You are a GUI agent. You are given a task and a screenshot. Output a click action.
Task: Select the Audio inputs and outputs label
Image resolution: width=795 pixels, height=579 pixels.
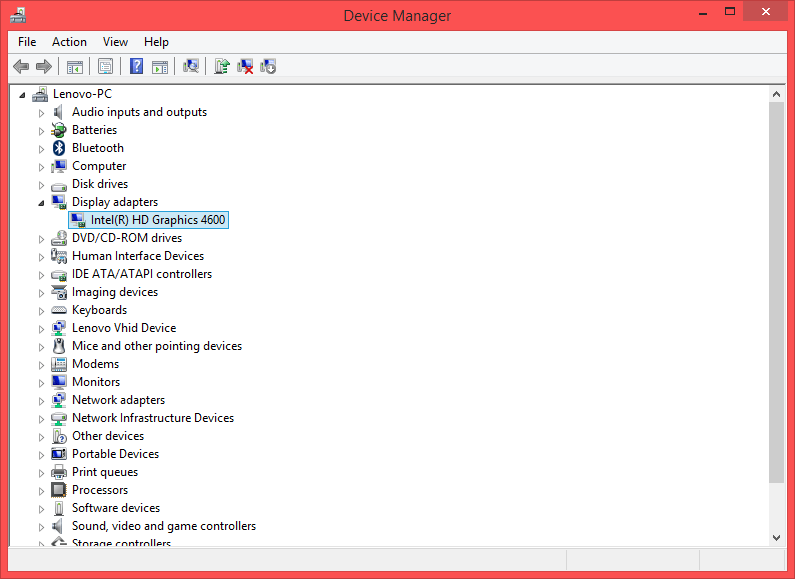pos(139,112)
